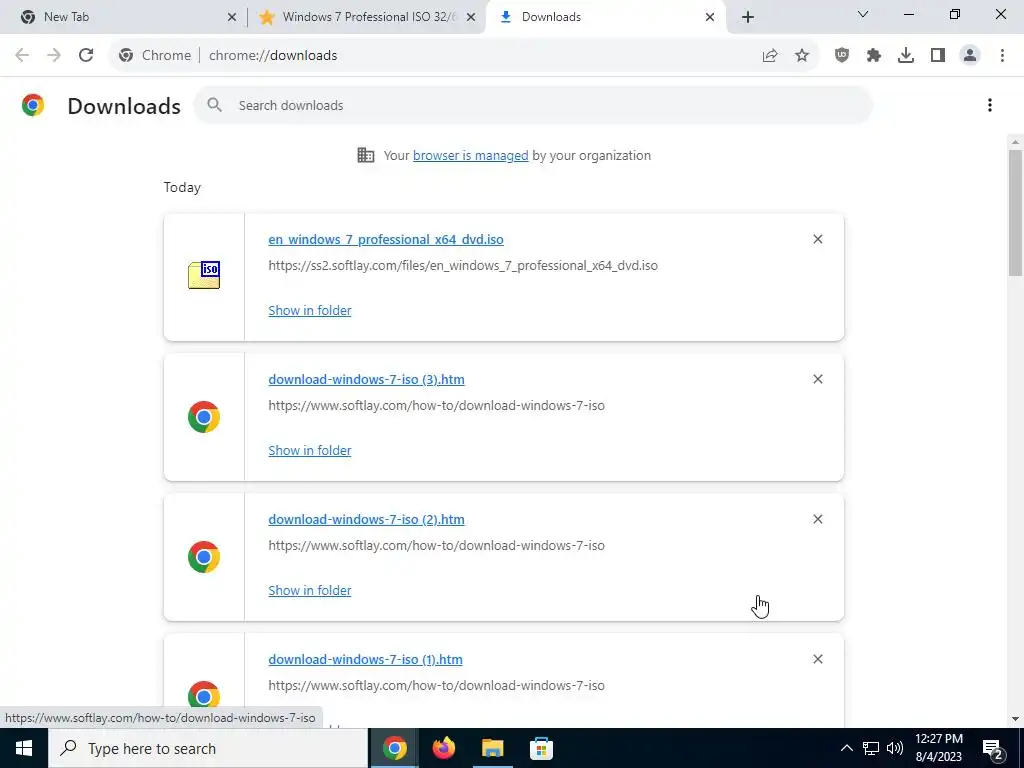Switch to the Windows 7 Professional ISO tab
Screen dimensions: 1024x768
click(367, 17)
